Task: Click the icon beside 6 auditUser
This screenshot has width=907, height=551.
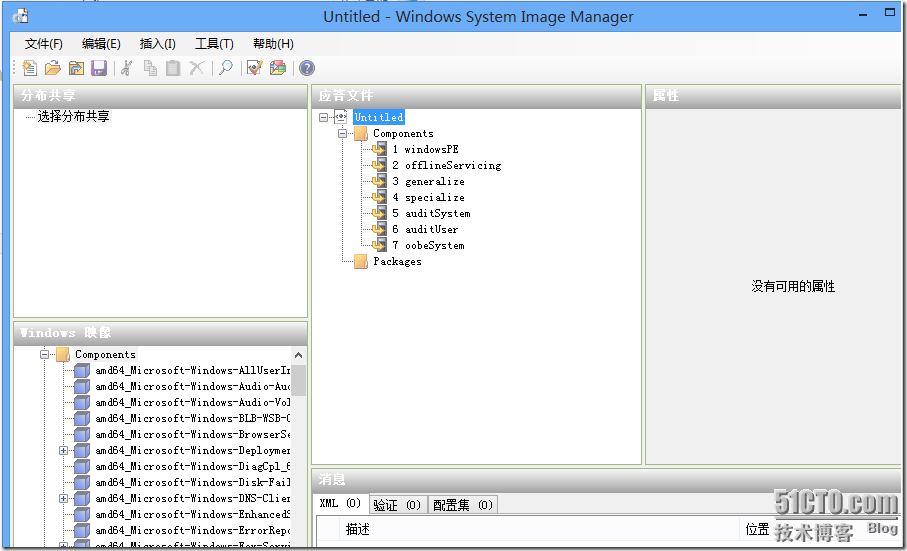Action: tap(379, 229)
